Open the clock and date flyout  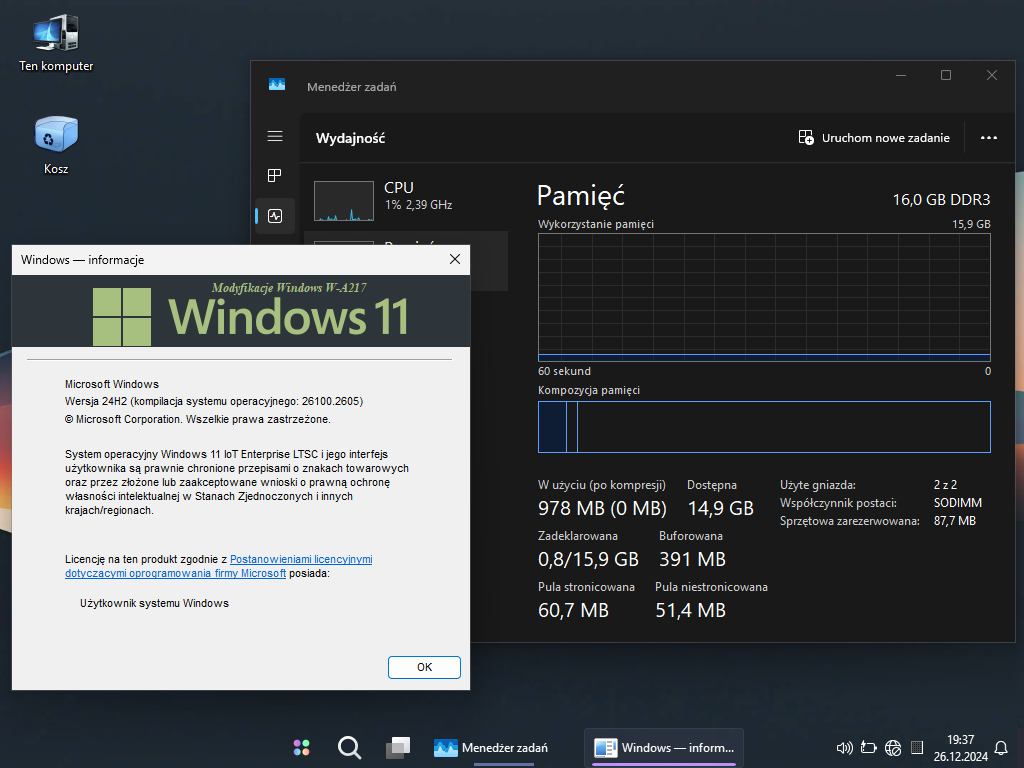[960, 747]
